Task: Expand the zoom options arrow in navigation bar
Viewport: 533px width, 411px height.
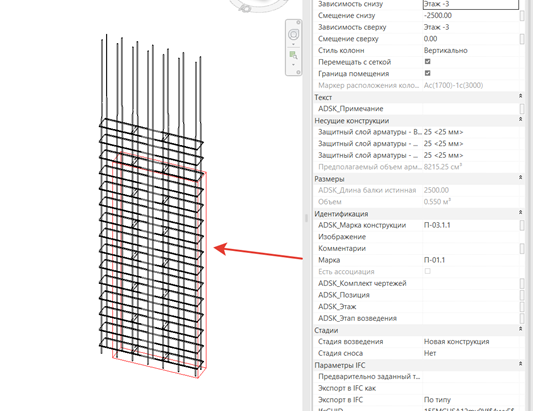Action: (x=293, y=65)
